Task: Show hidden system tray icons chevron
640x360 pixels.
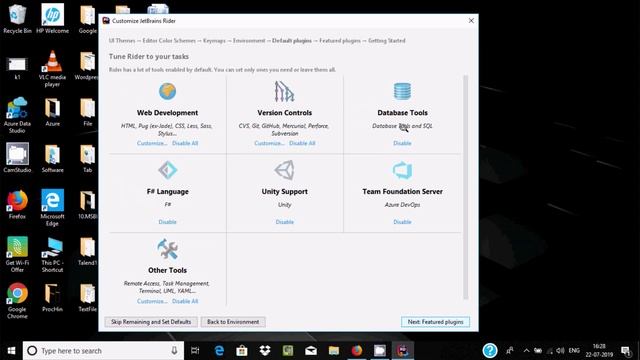Action: (527, 351)
